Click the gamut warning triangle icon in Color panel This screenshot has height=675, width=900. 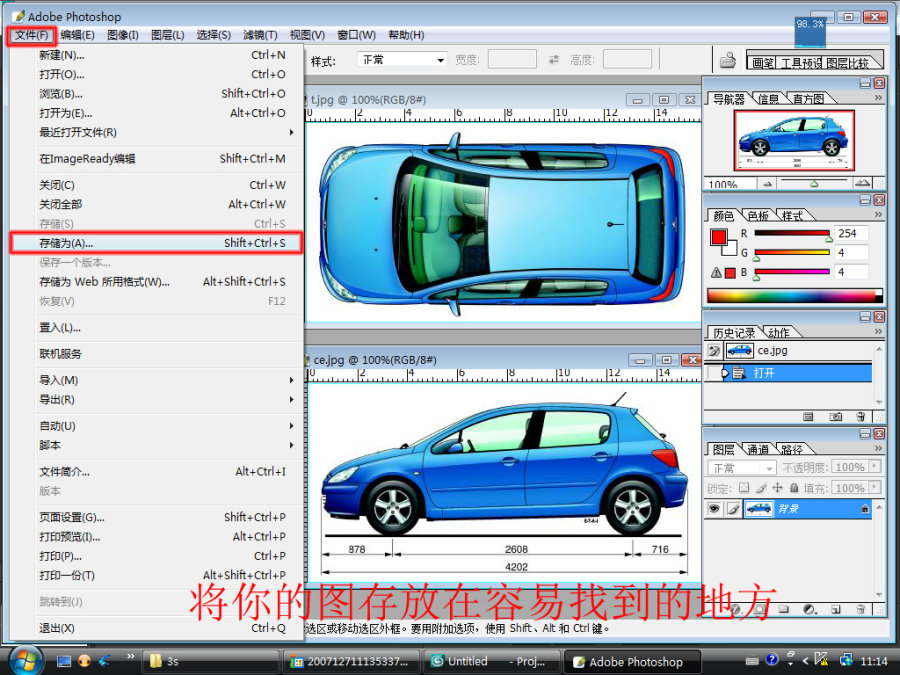[x=716, y=273]
